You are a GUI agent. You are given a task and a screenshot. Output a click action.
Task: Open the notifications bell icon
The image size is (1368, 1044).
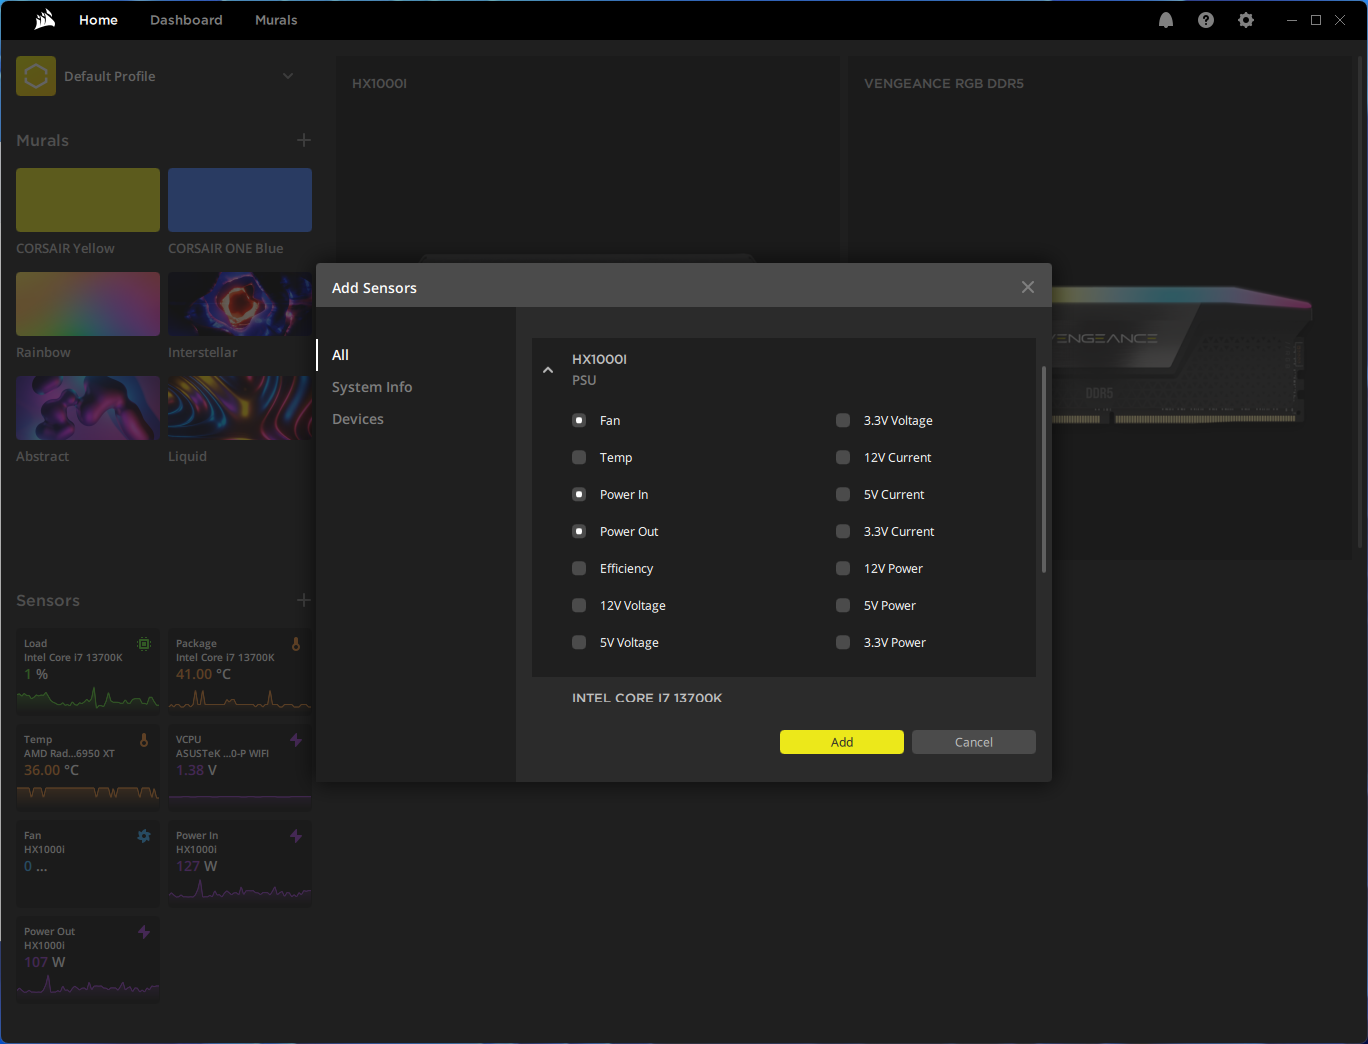1166,20
